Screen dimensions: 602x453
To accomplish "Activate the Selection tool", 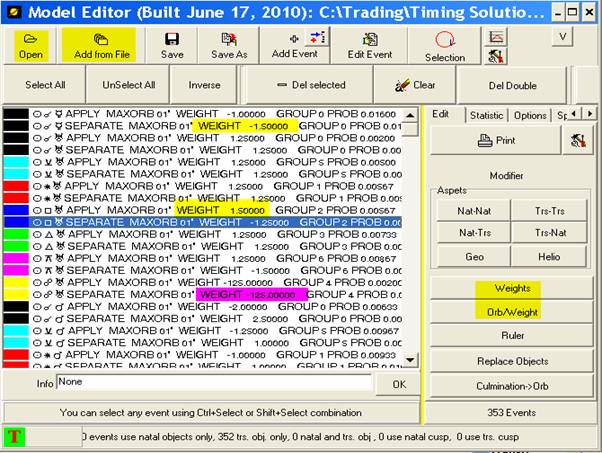I will [445, 46].
